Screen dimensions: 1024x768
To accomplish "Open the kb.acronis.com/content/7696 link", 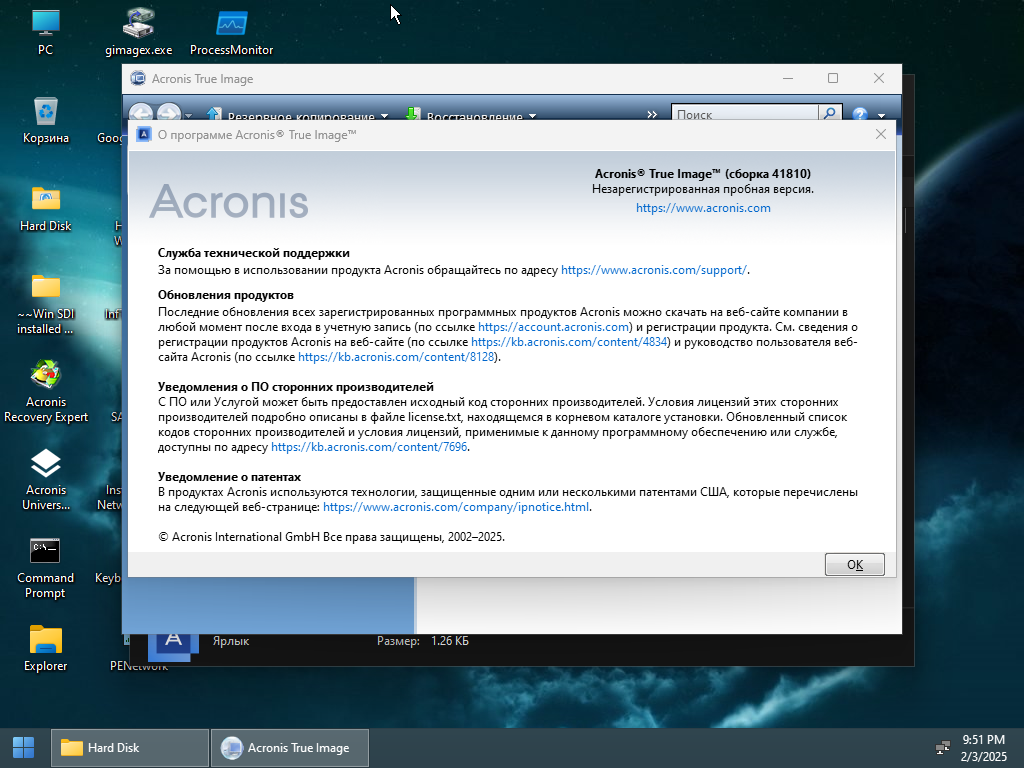I will tap(369, 447).
